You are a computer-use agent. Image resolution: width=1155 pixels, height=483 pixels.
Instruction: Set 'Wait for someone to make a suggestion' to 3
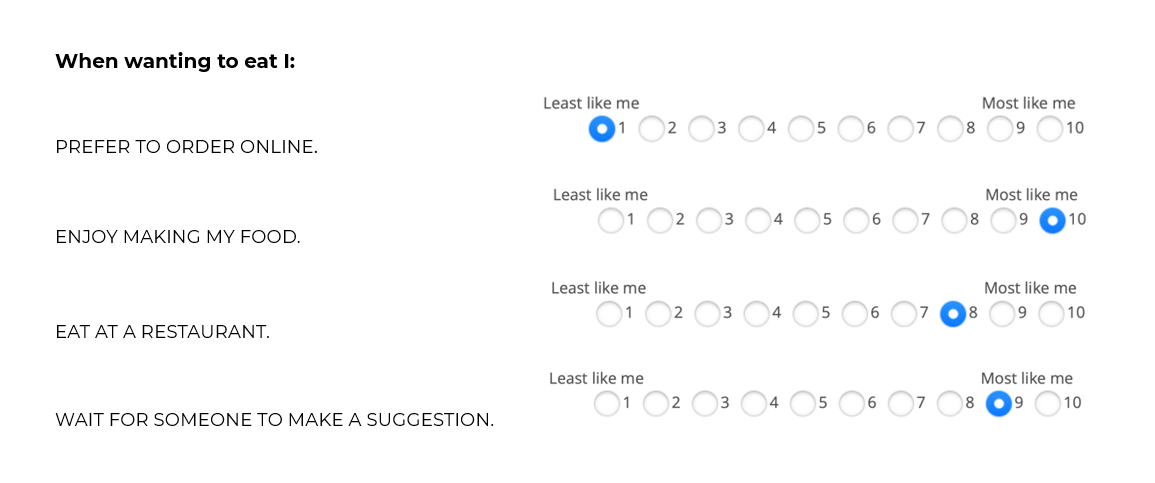tap(704, 404)
